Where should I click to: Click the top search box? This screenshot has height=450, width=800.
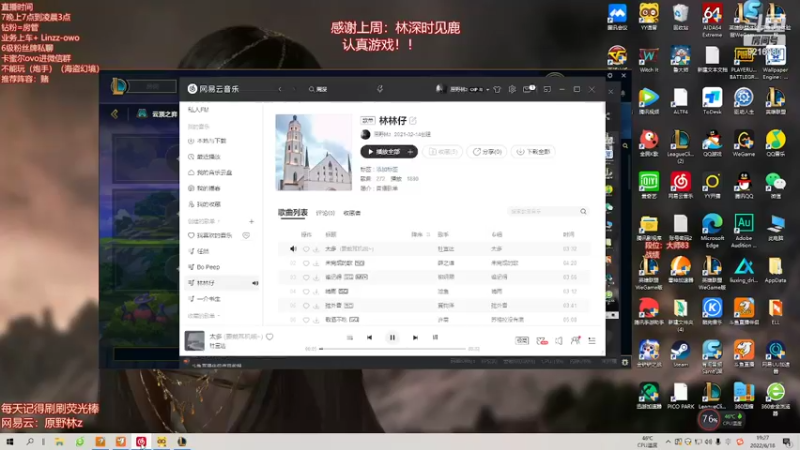[337, 89]
